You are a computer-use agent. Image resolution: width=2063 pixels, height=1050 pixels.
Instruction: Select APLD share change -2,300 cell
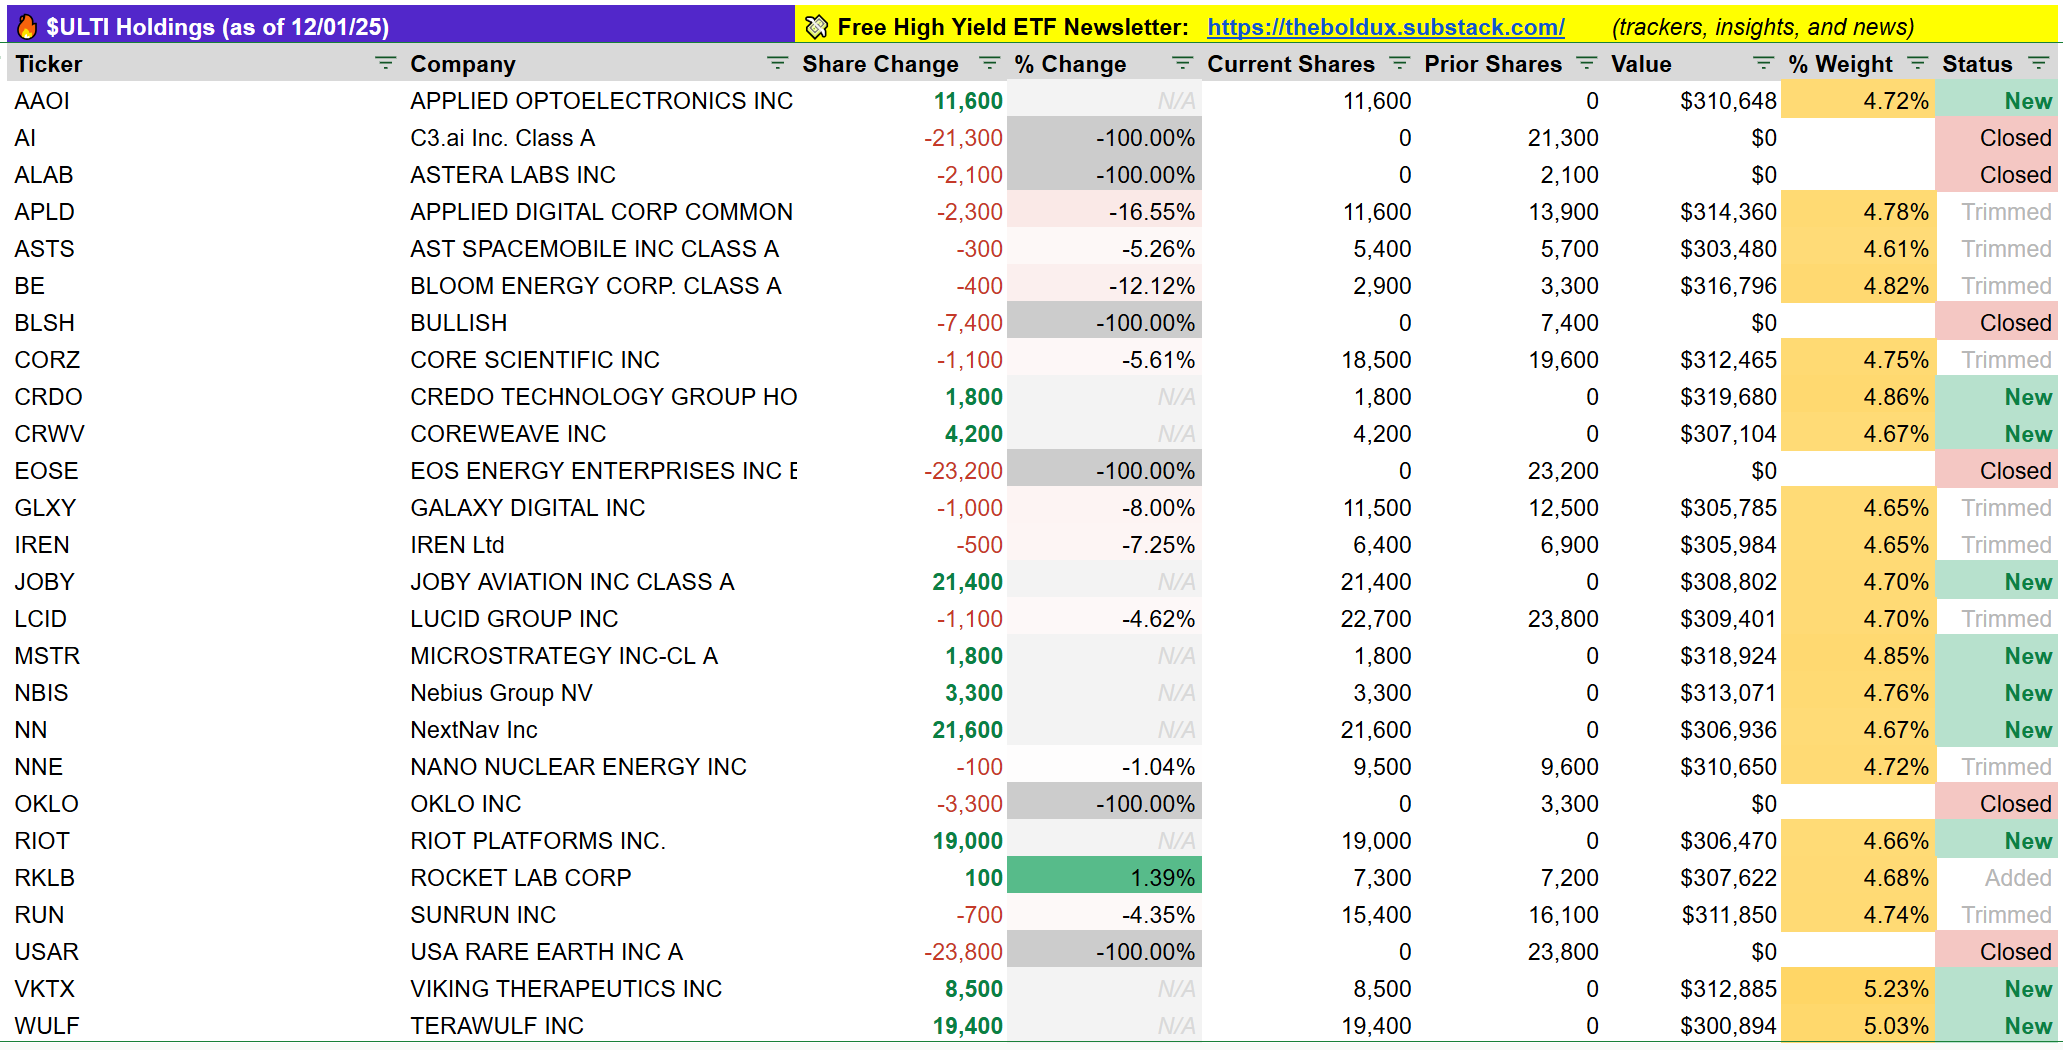click(901, 212)
